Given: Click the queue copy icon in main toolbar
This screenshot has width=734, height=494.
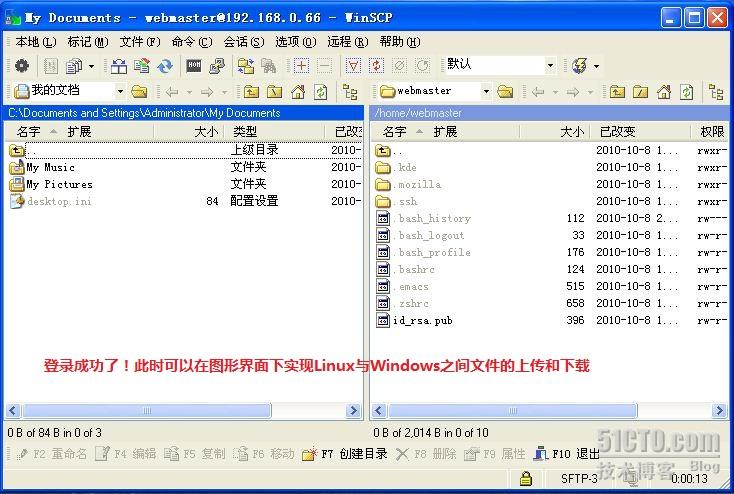Looking at the screenshot, I should point(73,66).
